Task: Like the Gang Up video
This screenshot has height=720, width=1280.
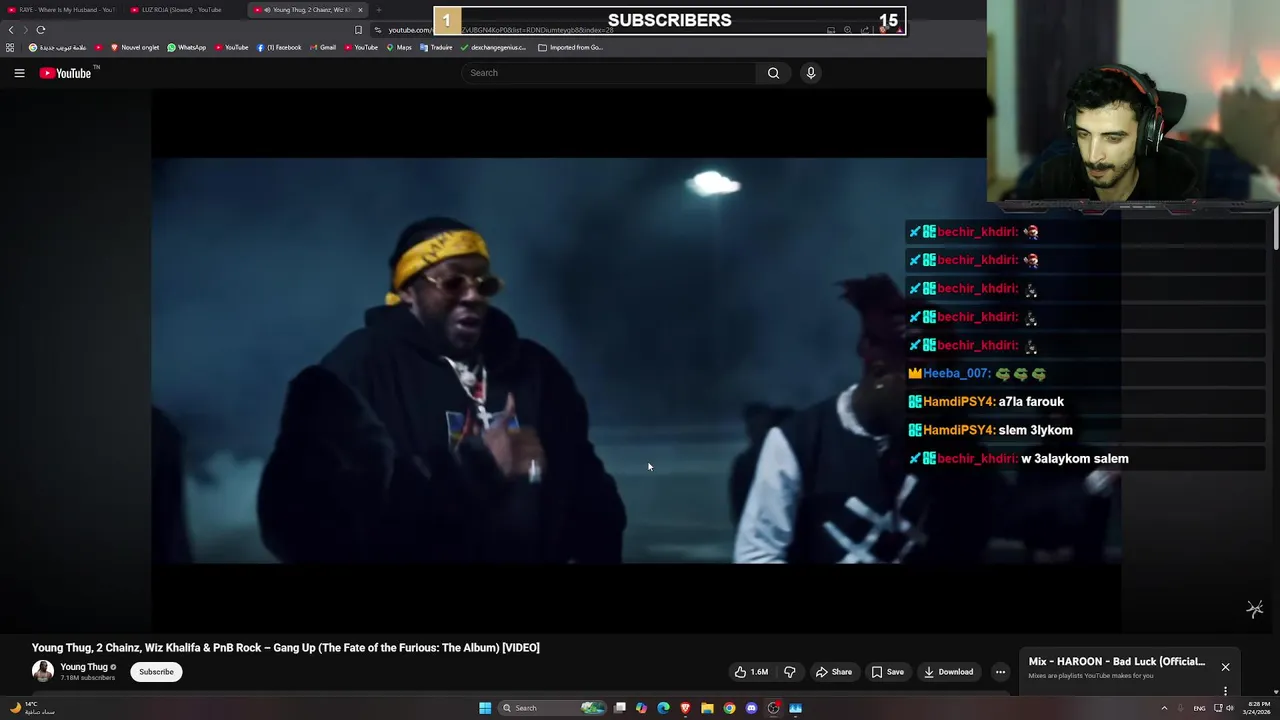Action: (x=751, y=672)
